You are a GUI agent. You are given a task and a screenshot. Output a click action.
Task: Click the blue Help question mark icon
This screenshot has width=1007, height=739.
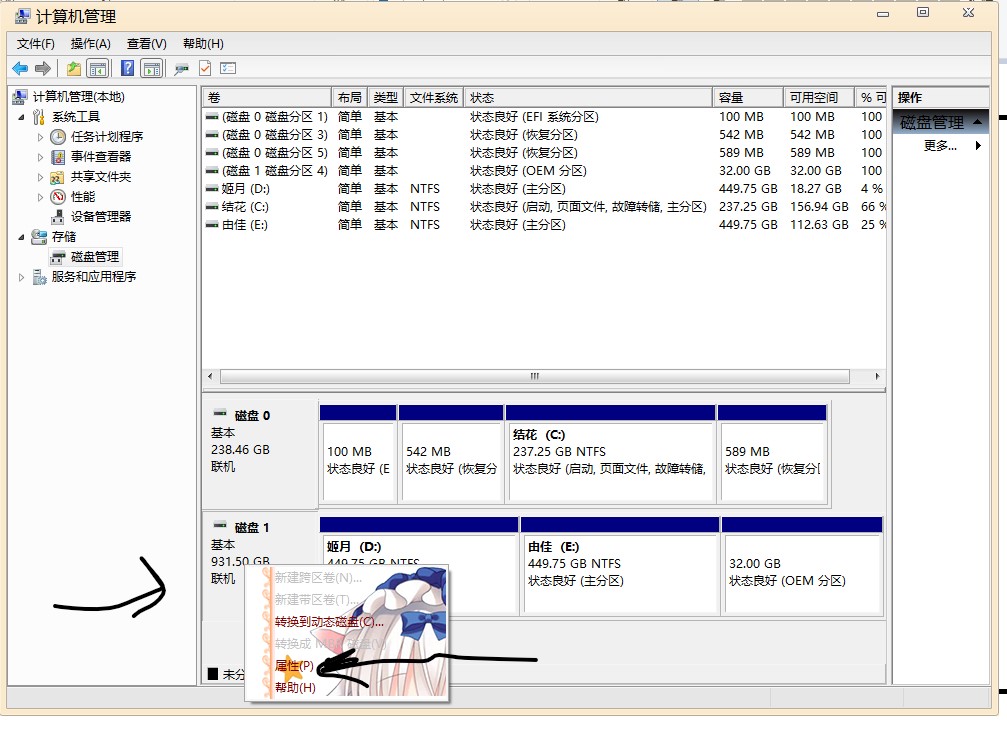point(128,68)
